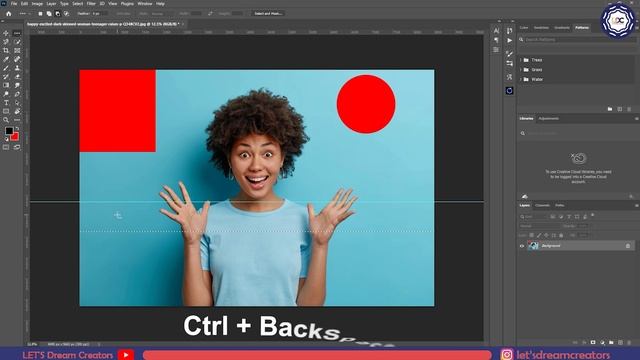Toggle Add to selection mode
The height and width of the screenshot is (360, 640).
point(49,13)
